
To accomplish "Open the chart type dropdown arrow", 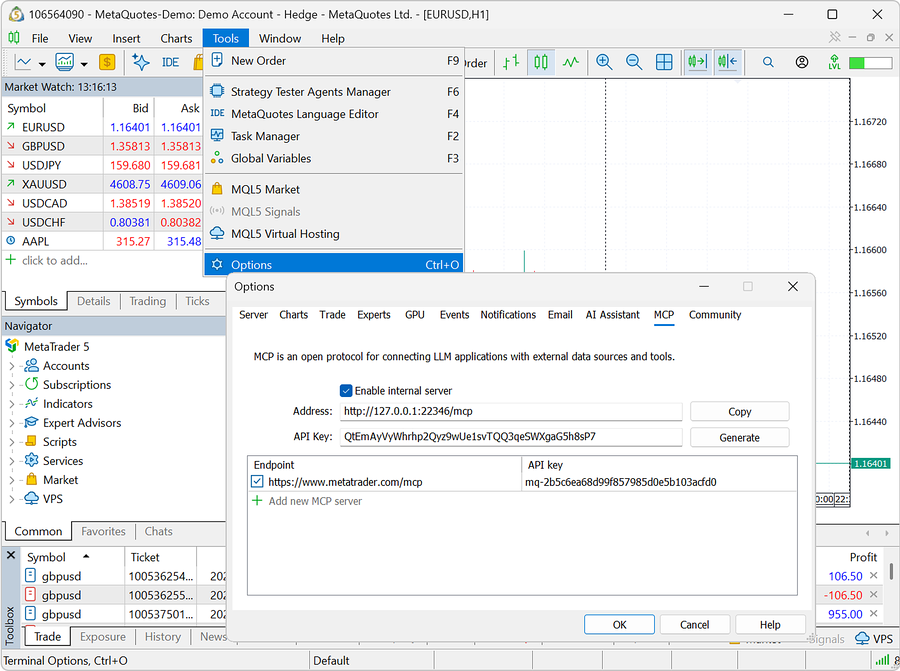I will (x=42, y=63).
